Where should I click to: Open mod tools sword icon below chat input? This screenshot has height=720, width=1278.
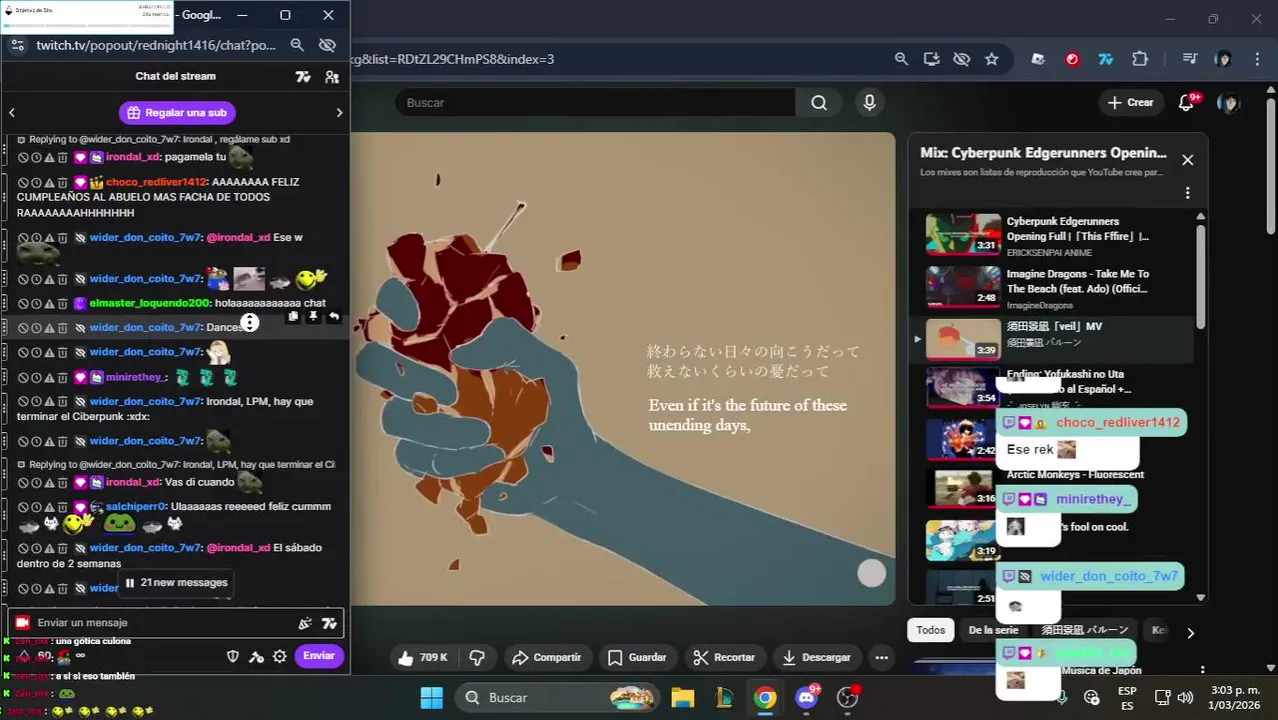click(x=257, y=657)
